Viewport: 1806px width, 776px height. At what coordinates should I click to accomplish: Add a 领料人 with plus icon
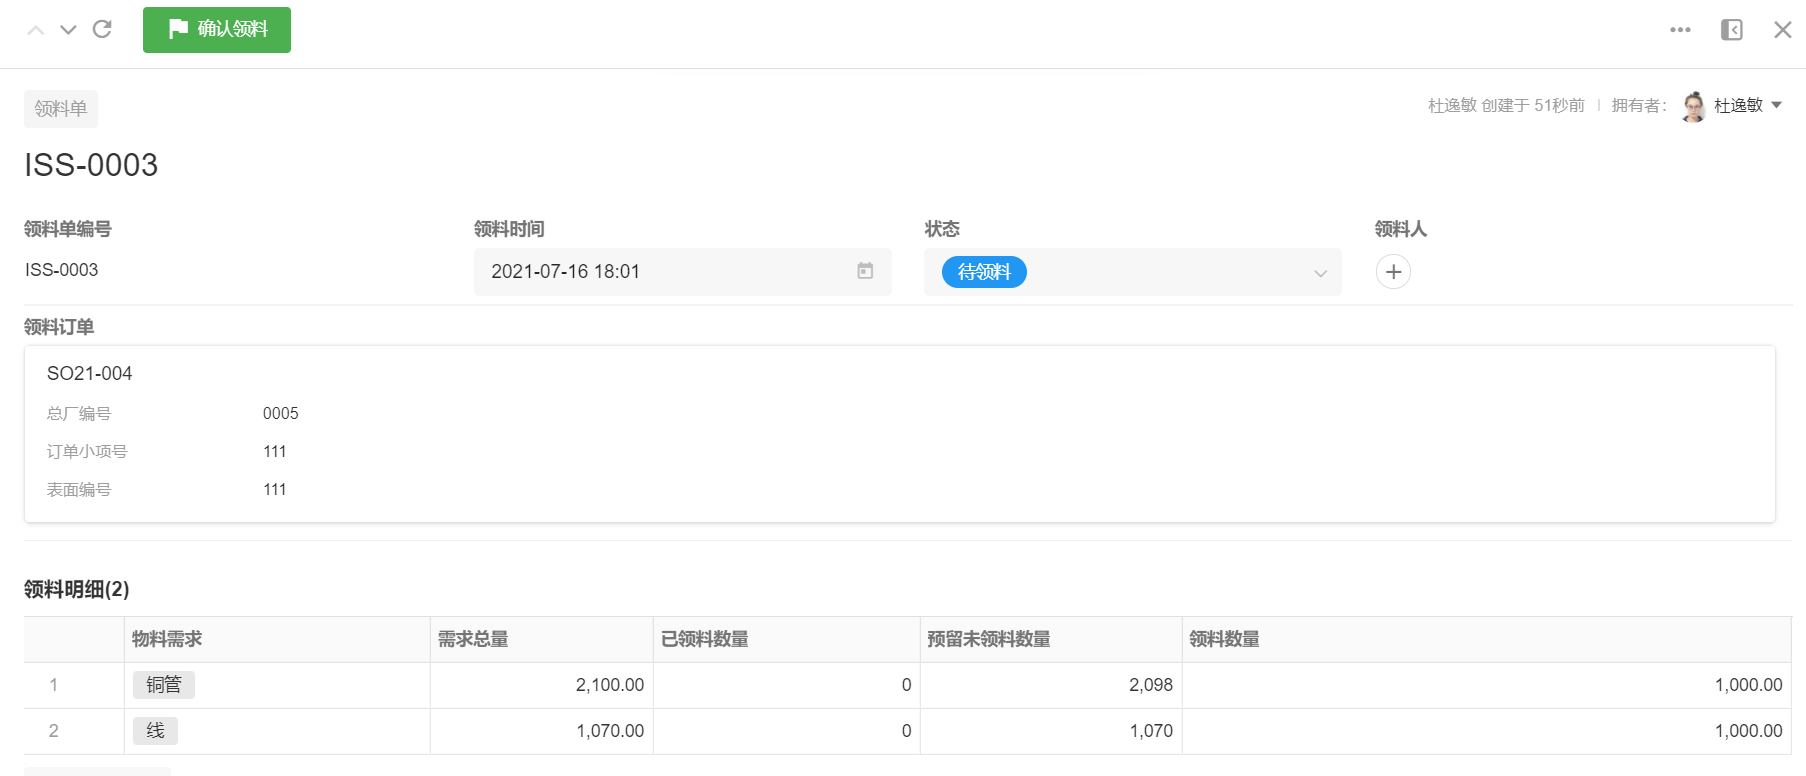tap(1393, 272)
